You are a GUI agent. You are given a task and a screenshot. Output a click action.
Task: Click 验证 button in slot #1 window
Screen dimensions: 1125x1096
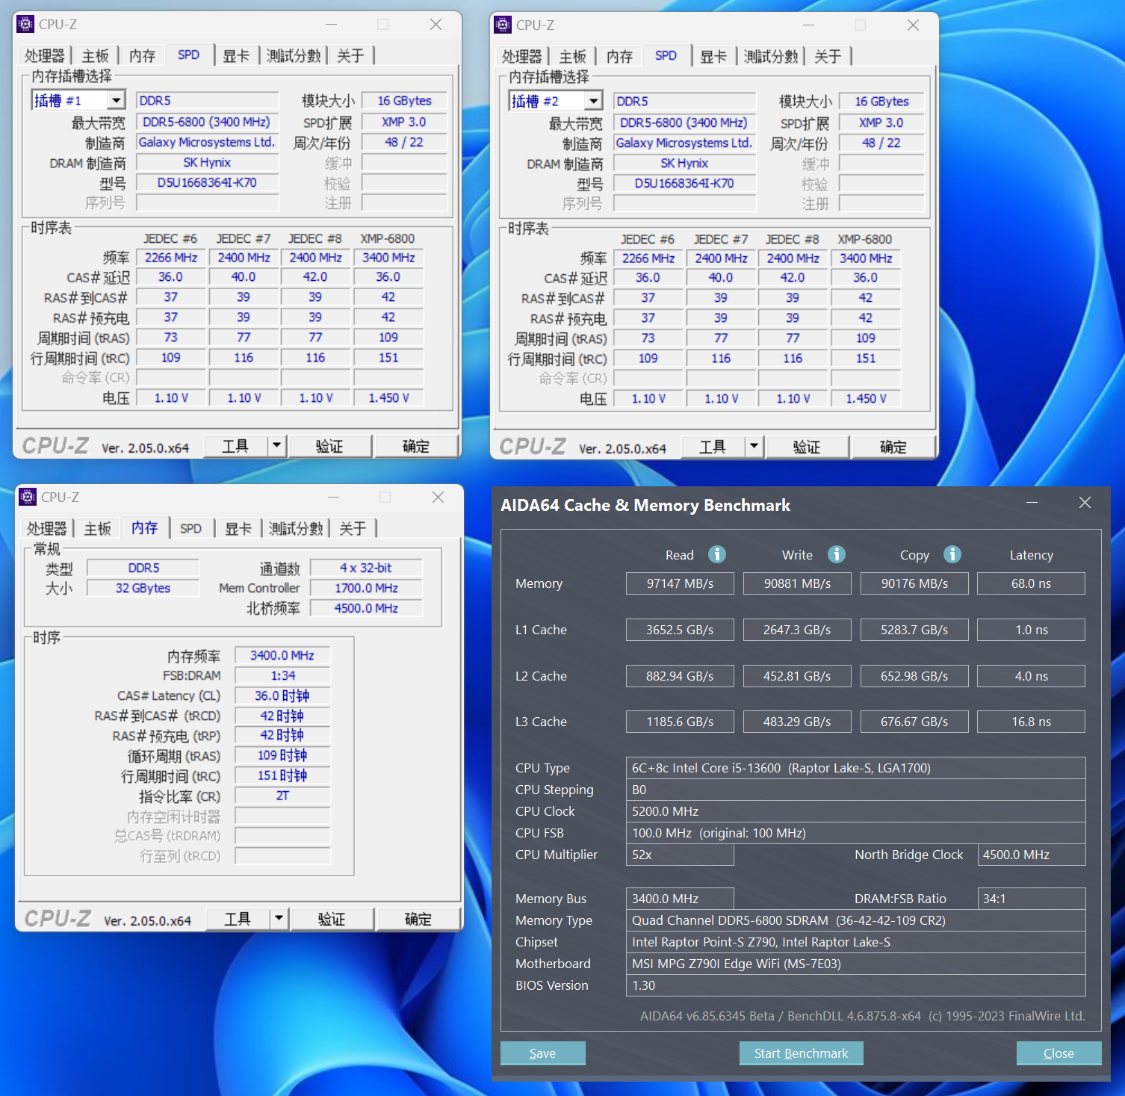330,446
